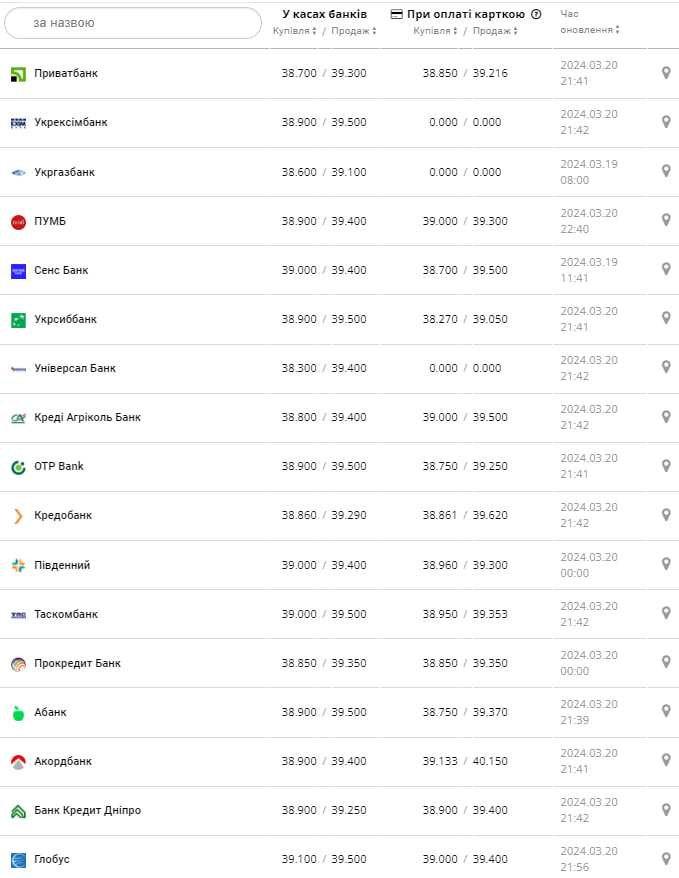Click the green apple Абанк logo
Image resolution: width=679 pixels, height=878 pixels.
point(18,713)
